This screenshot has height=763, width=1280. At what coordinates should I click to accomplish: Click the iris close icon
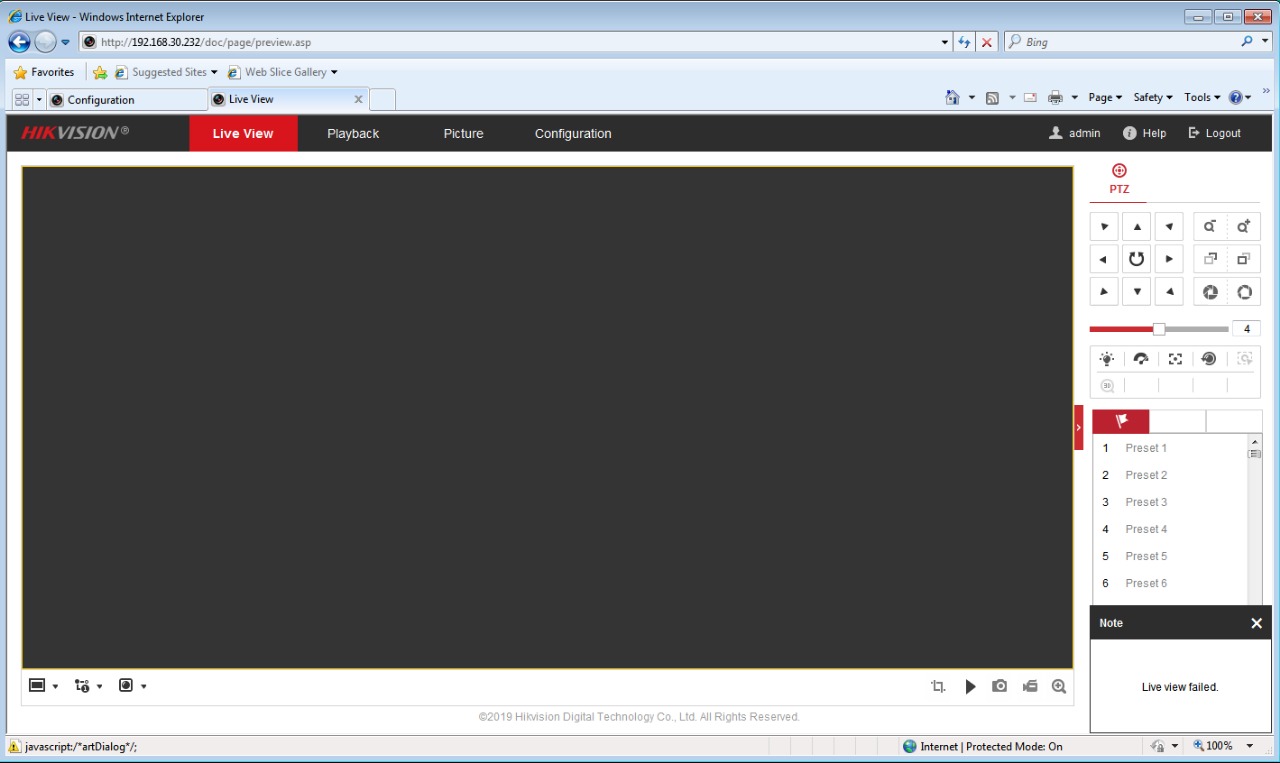point(1211,292)
